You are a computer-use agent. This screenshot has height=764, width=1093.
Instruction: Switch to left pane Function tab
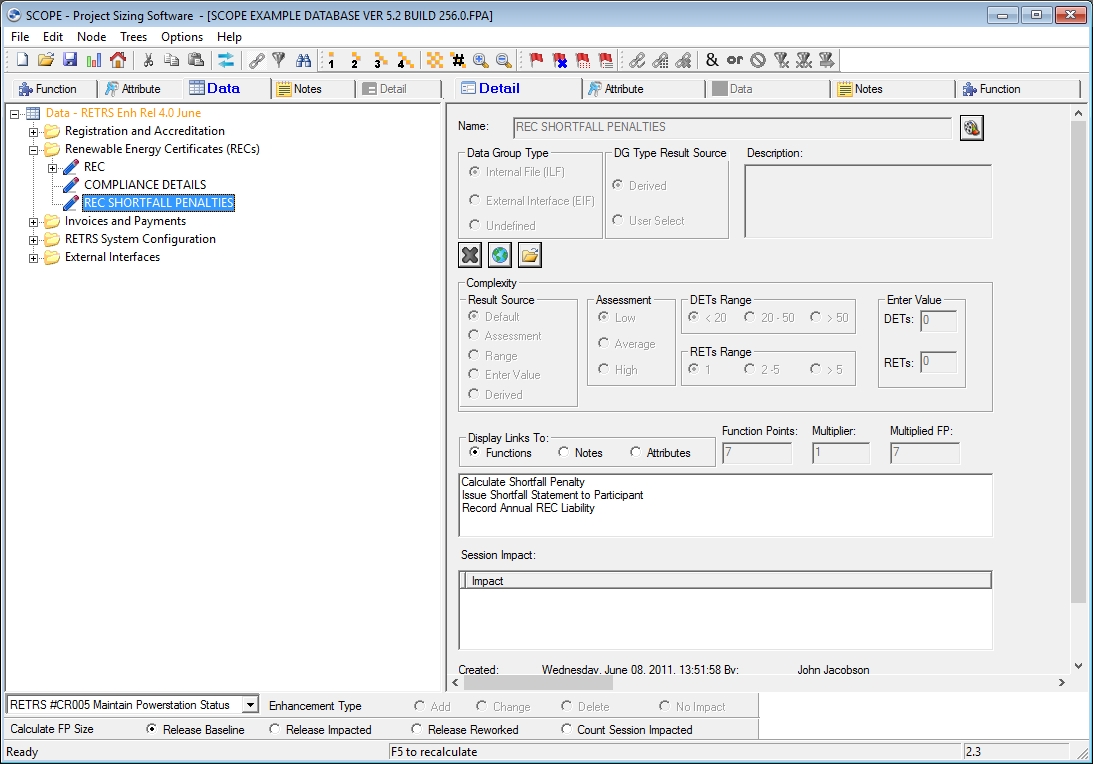coord(54,89)
